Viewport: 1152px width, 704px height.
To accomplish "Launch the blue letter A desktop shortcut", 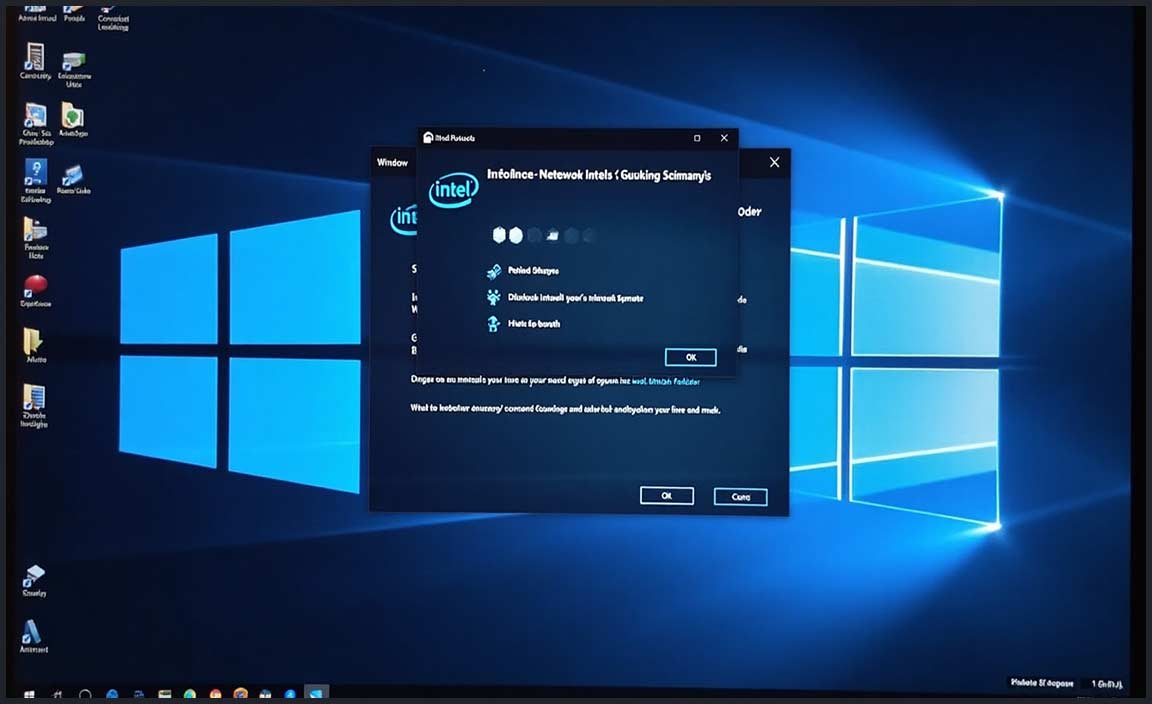I will 32,632.
